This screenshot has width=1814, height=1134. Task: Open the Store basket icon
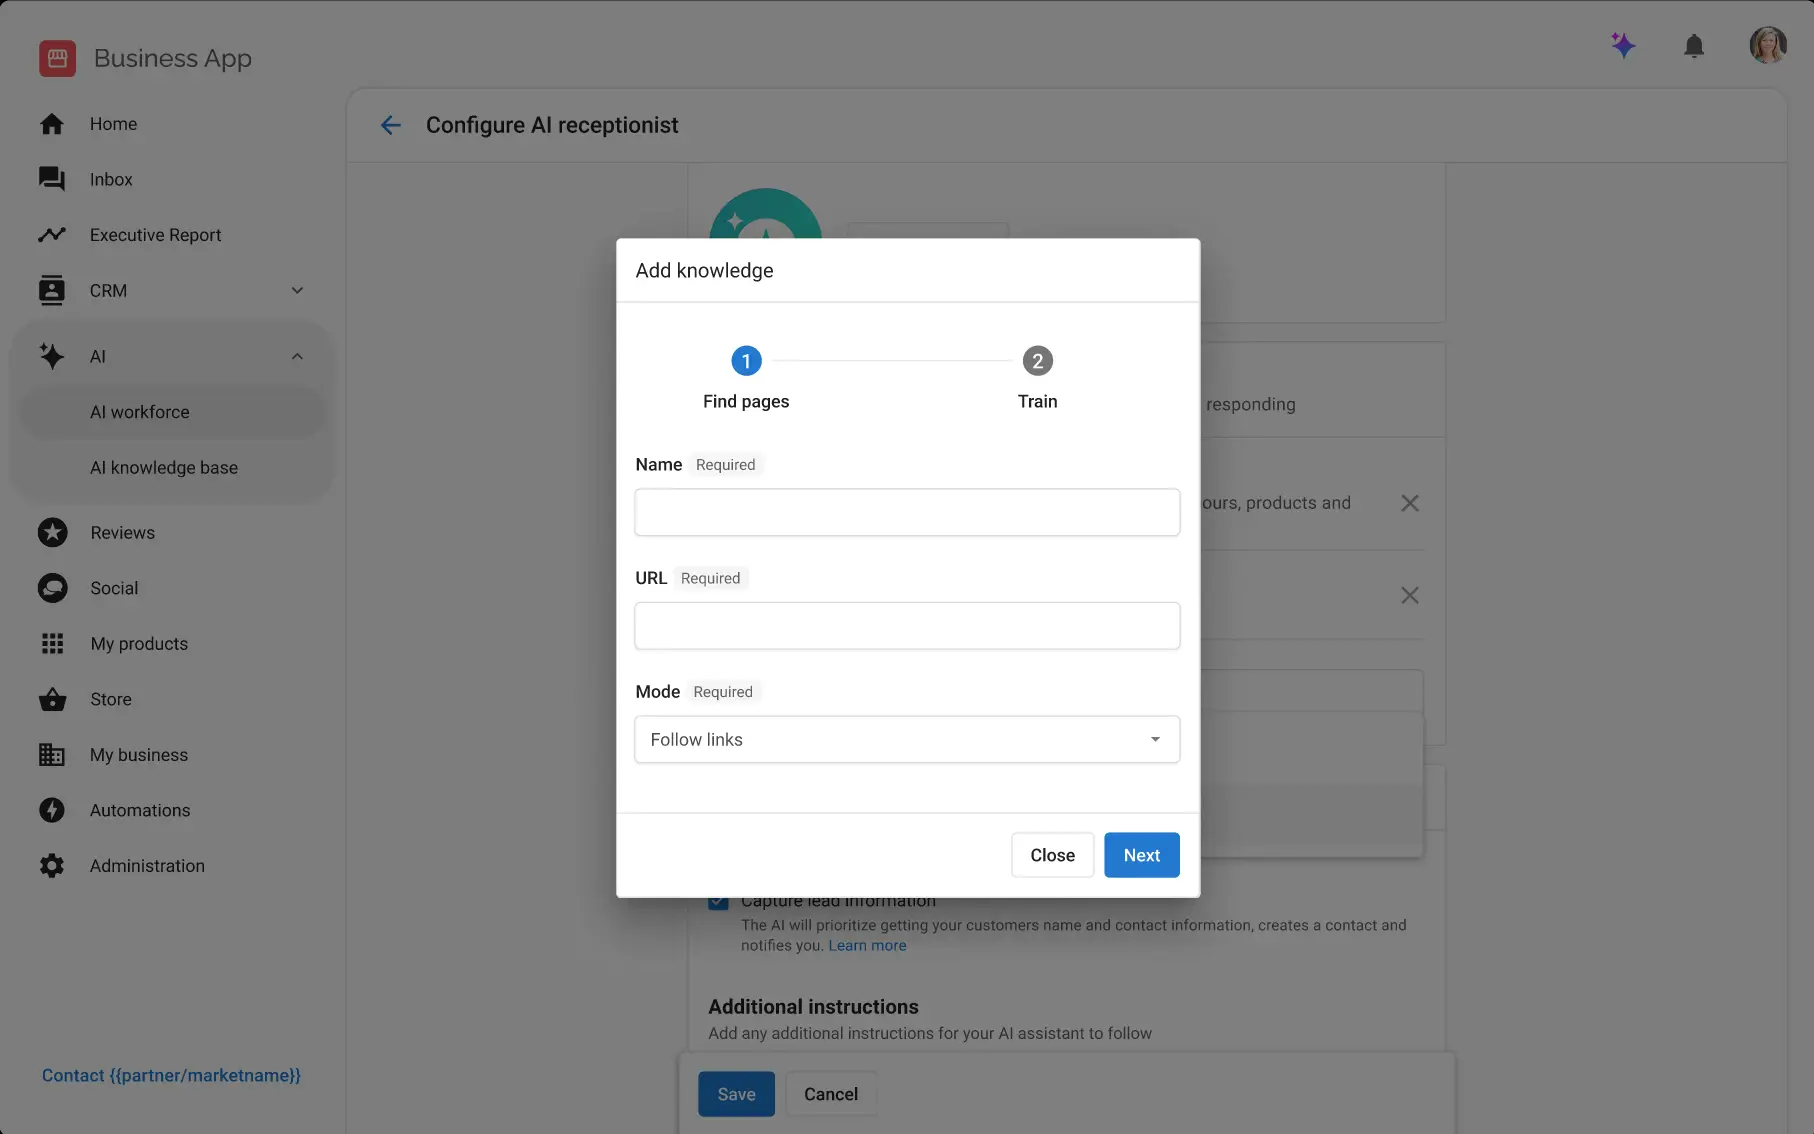point(52,699)
